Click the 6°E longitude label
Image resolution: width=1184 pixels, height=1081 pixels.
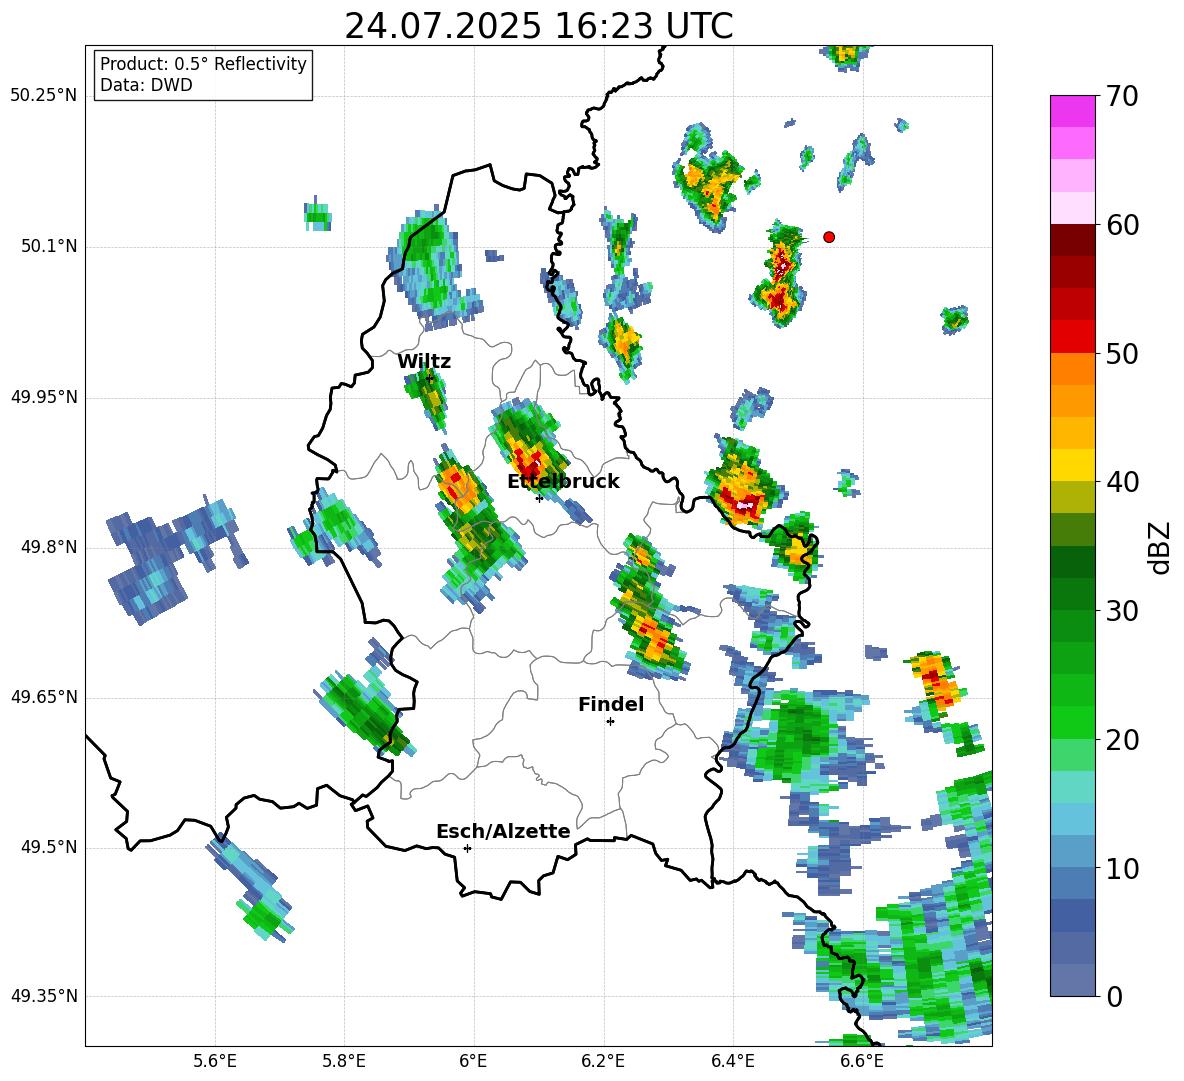pyautogui.click(x=474, y=1062)
